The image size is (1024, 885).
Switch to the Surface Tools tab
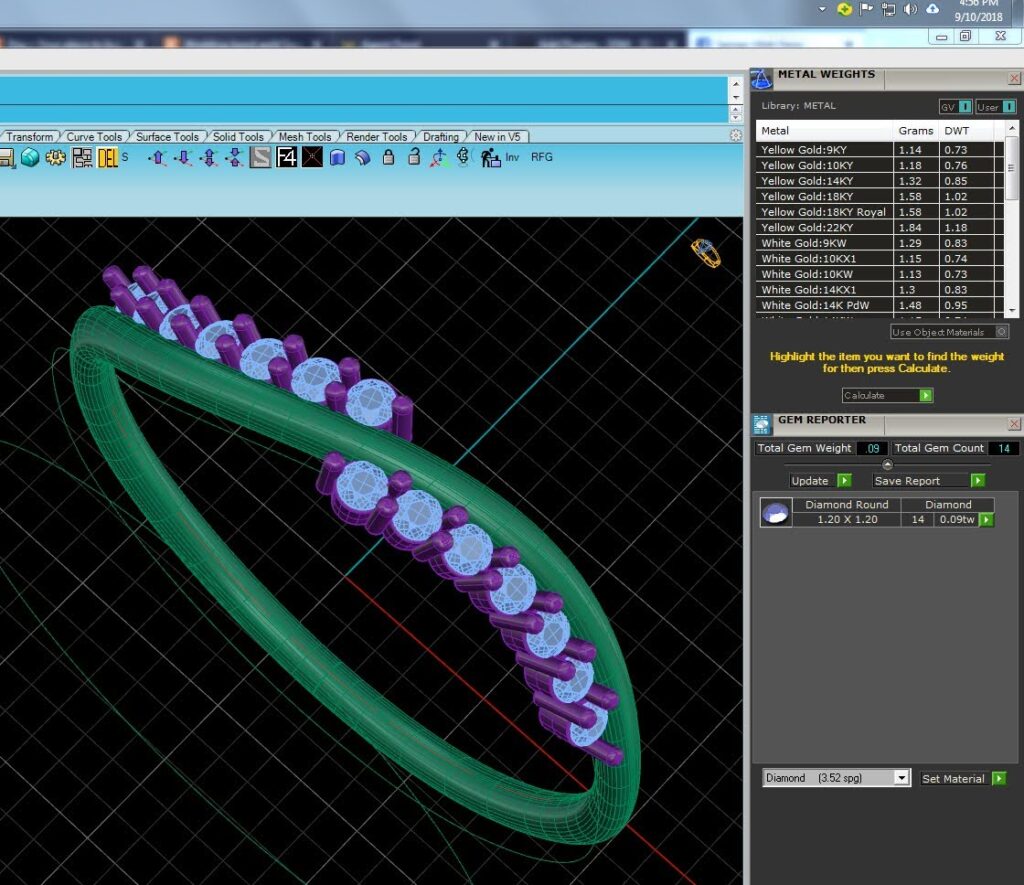[167, 137]
